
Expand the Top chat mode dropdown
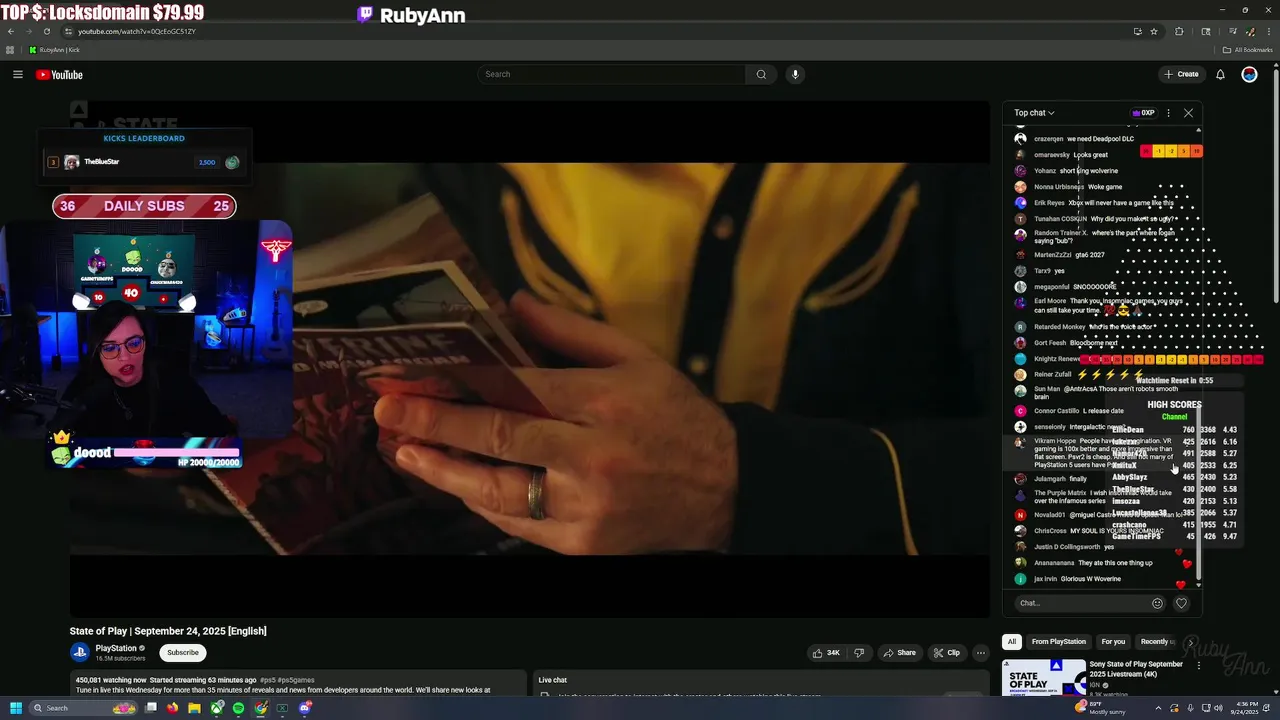click(x=1034, y=113)
